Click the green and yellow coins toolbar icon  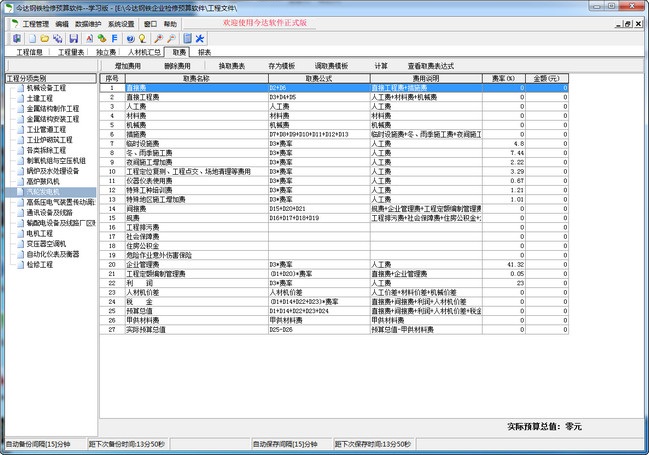coord(102,39)
